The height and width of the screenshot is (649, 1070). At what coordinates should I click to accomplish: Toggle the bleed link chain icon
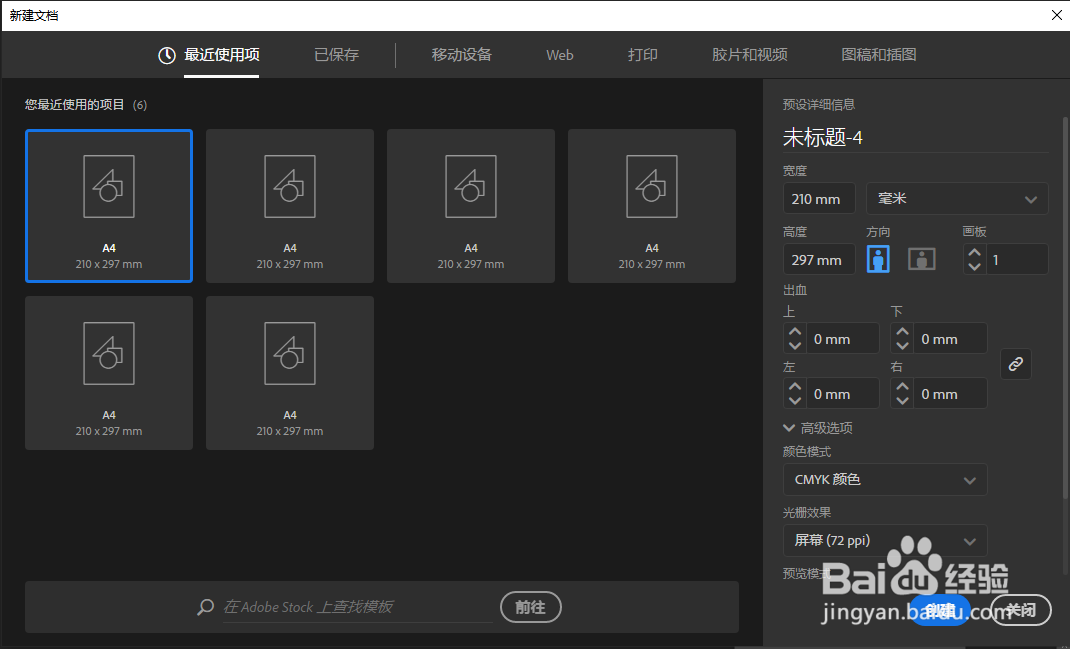[1015, 364]
